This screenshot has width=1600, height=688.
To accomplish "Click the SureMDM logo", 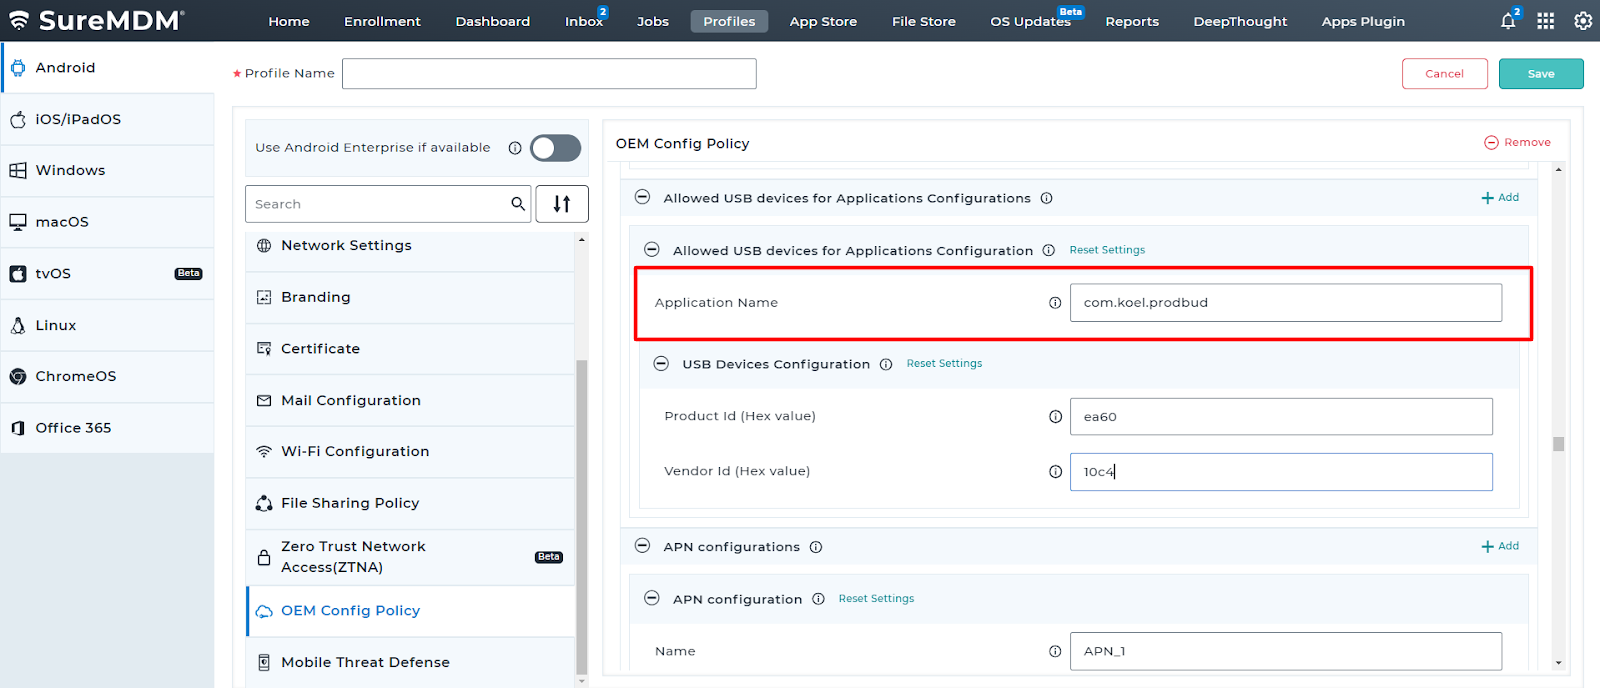I will [x=96, y=20].
